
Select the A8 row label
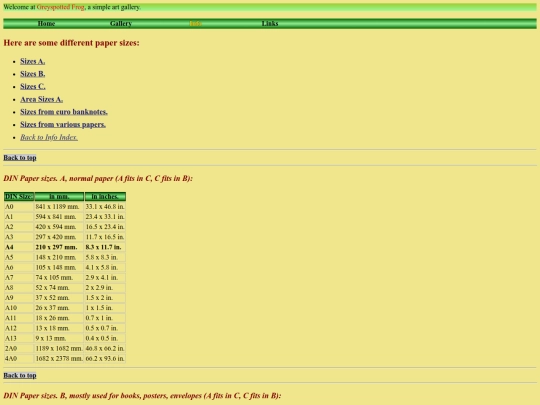click(x=19, y=288)
